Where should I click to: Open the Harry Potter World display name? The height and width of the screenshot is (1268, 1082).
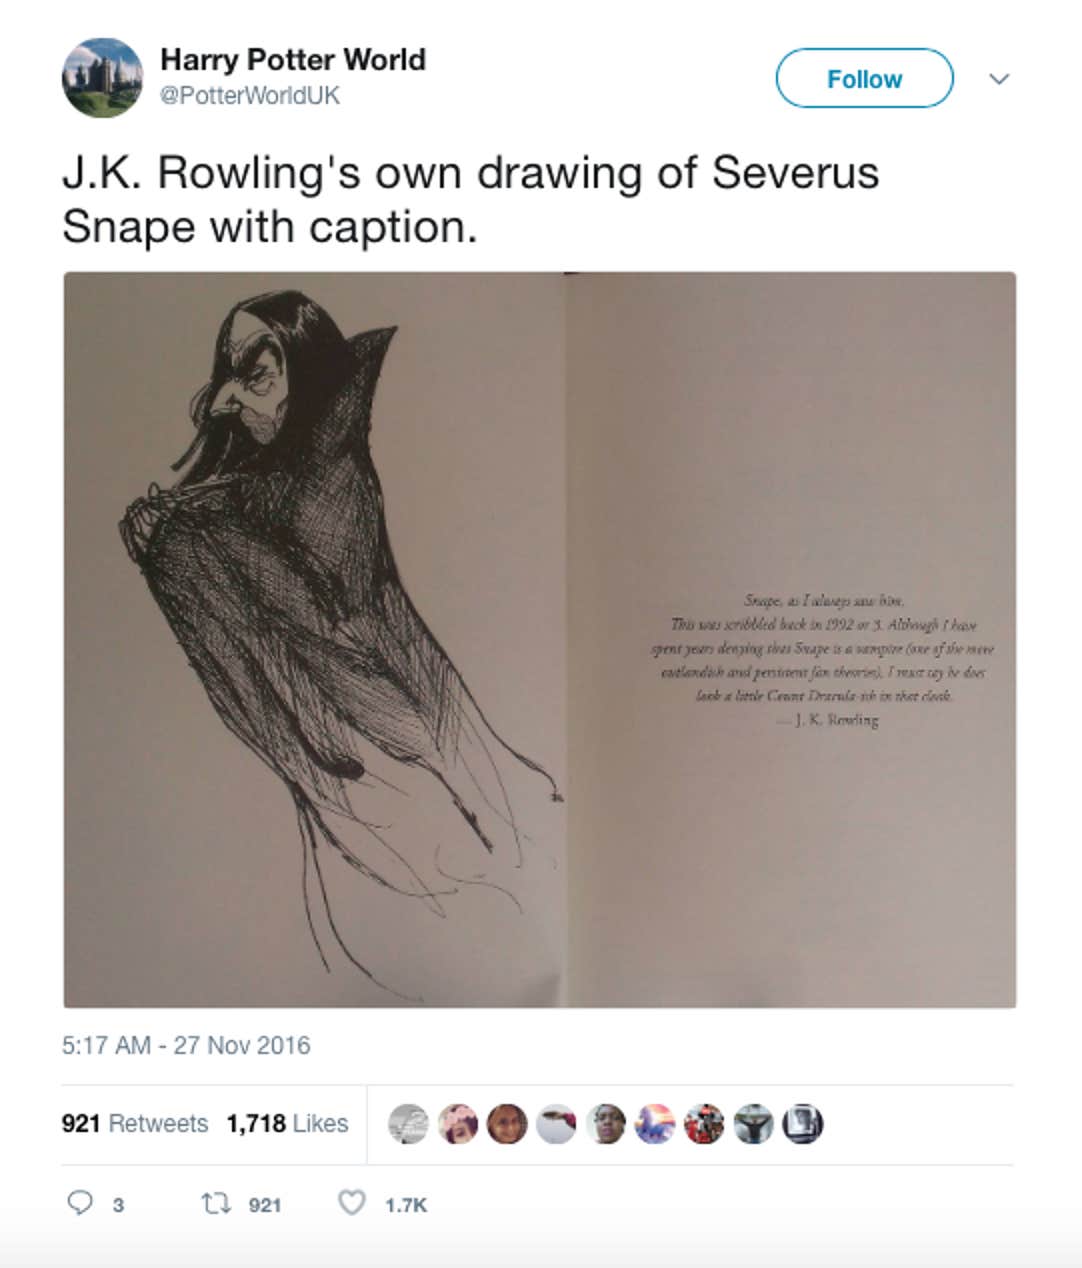(292, 60)
